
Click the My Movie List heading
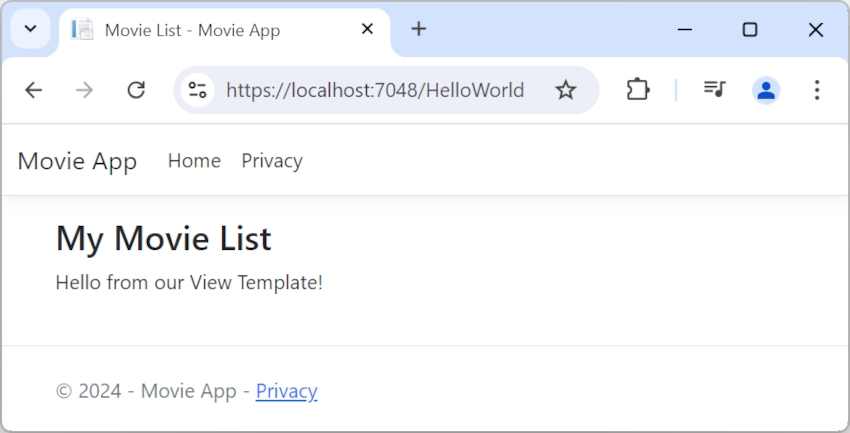163,238
